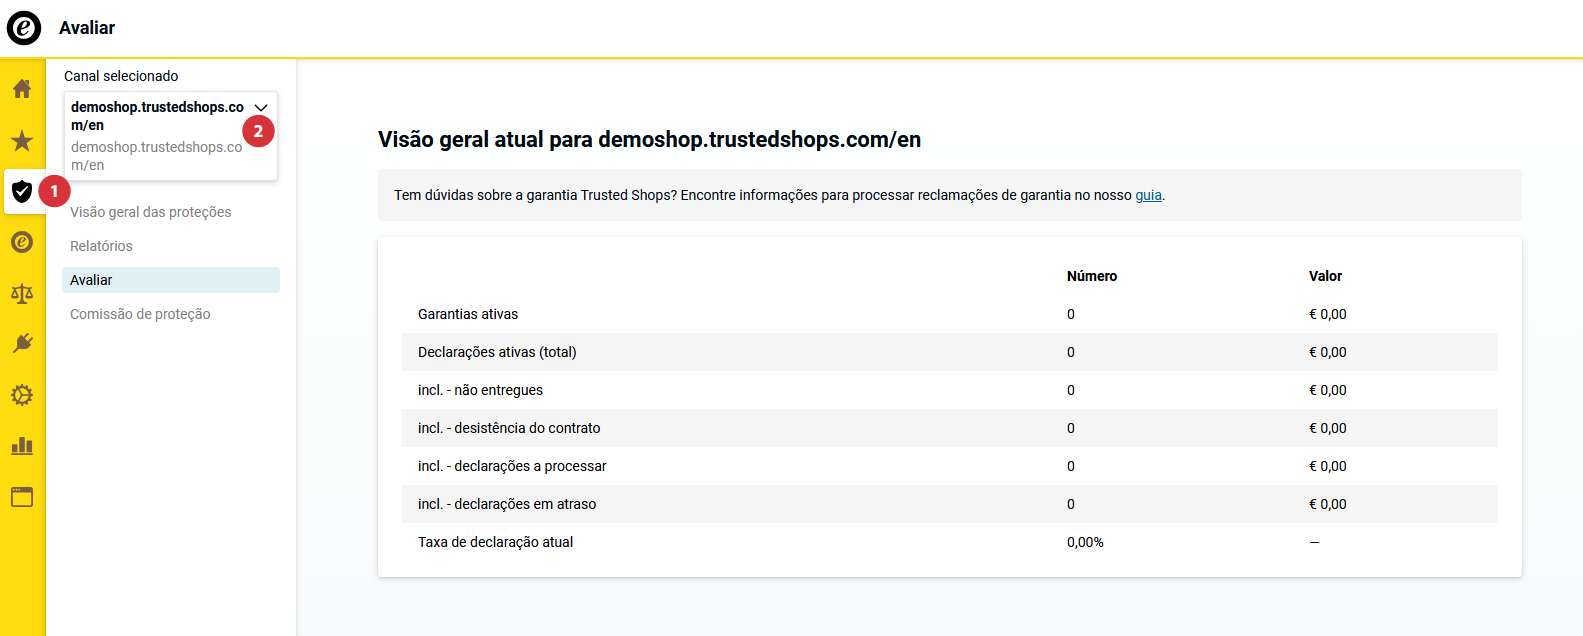Open the demoshop.trustedshops.com/en channel dropdown
Viewport: 1583px width, 636px height.
[x=171, y=136]
